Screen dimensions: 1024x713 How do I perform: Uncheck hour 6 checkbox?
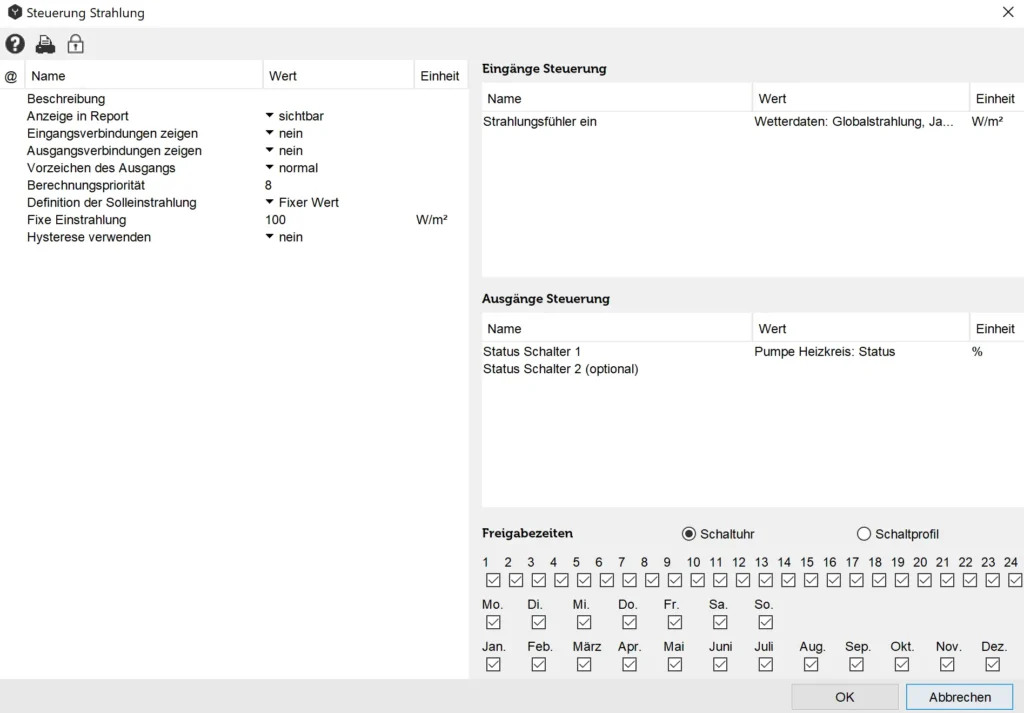tap(607, 580)
